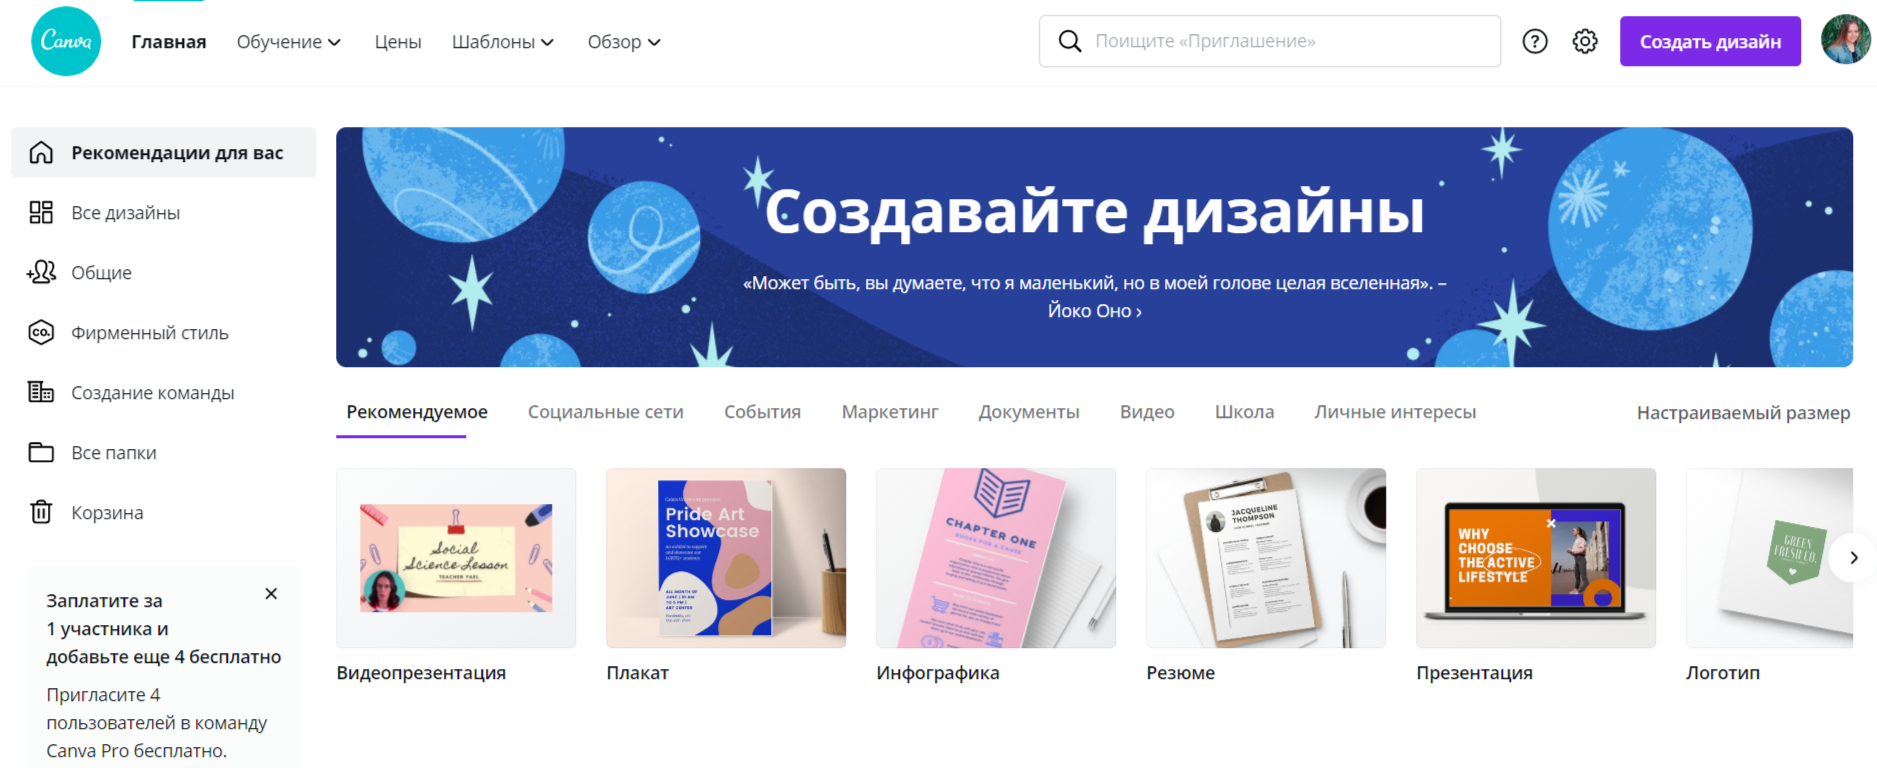
Task: Click the Создать дизайн button
Action: pyautogui.click(x=1710, y=41)
